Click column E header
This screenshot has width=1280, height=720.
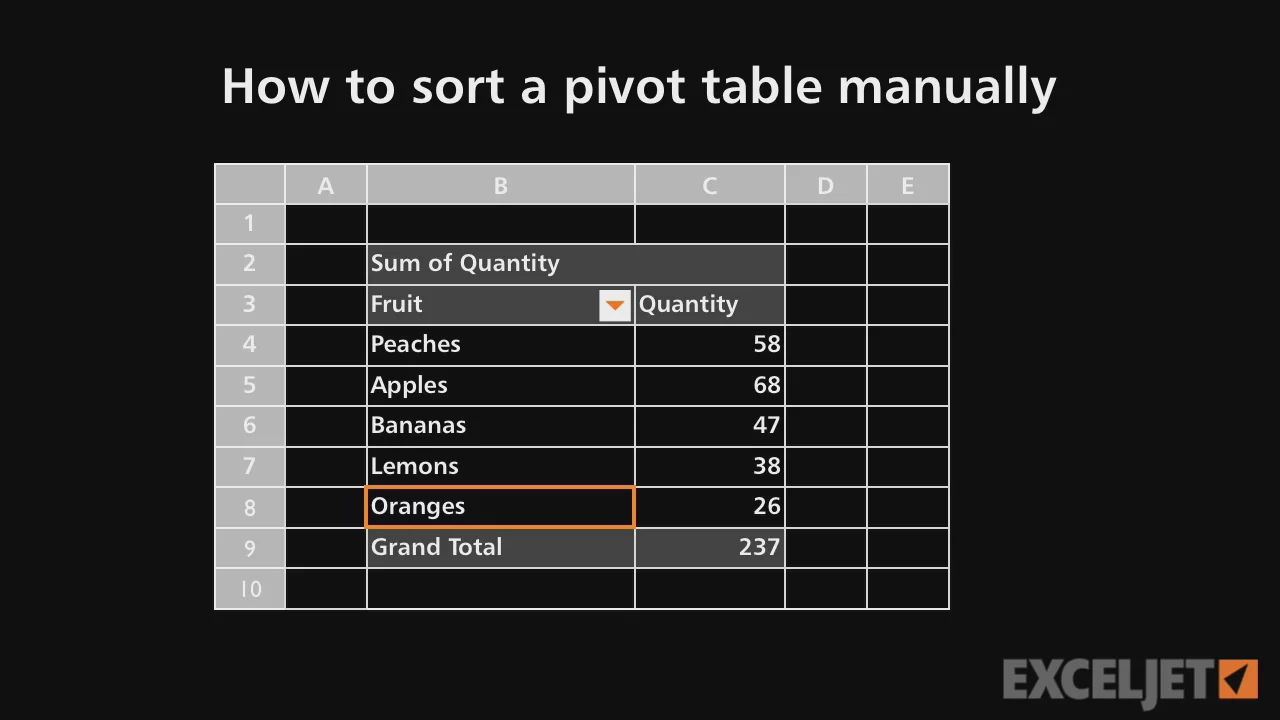click(907, 186)
